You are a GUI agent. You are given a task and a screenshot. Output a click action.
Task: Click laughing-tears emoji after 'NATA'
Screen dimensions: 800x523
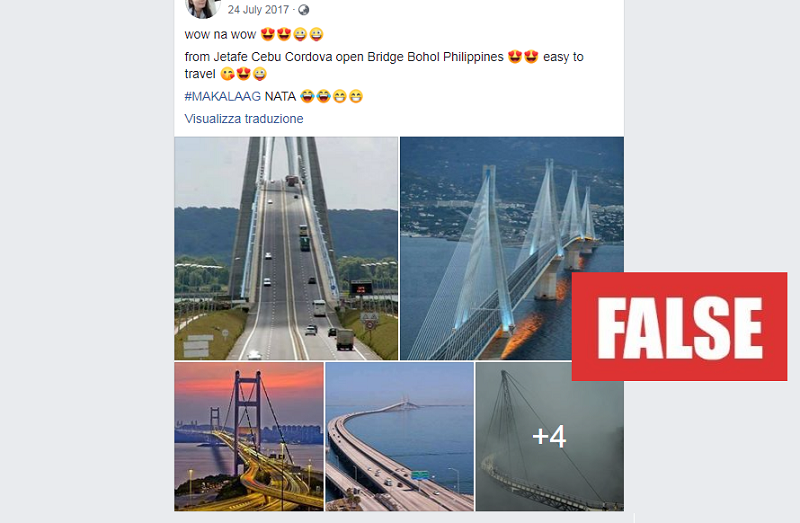point(307,96)
